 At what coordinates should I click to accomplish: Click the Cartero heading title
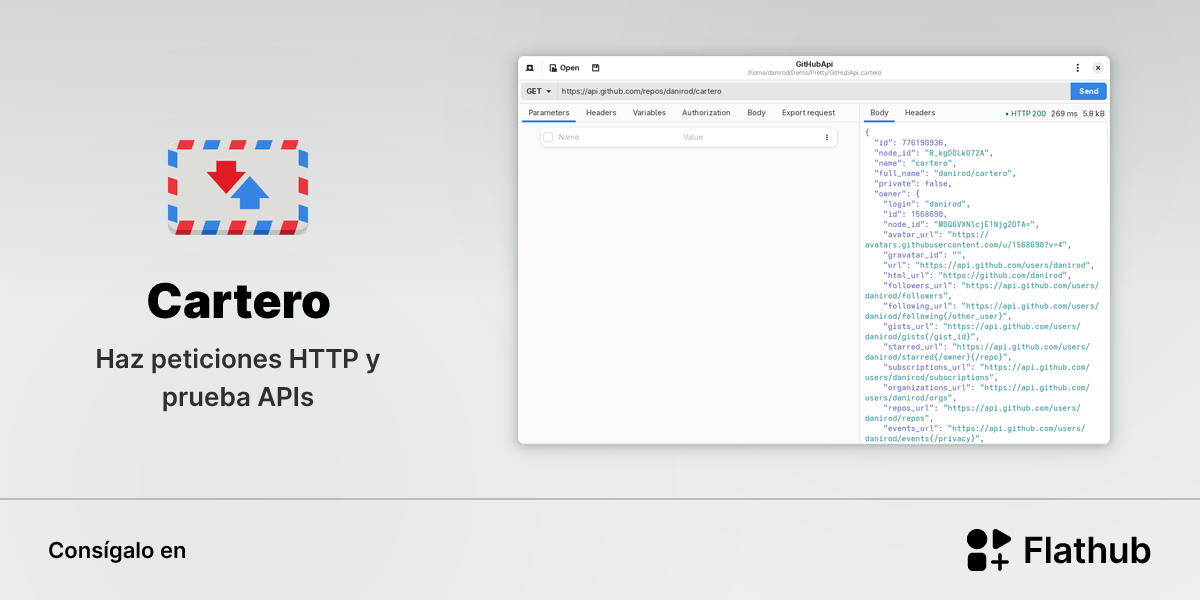[x=238, y=300]
